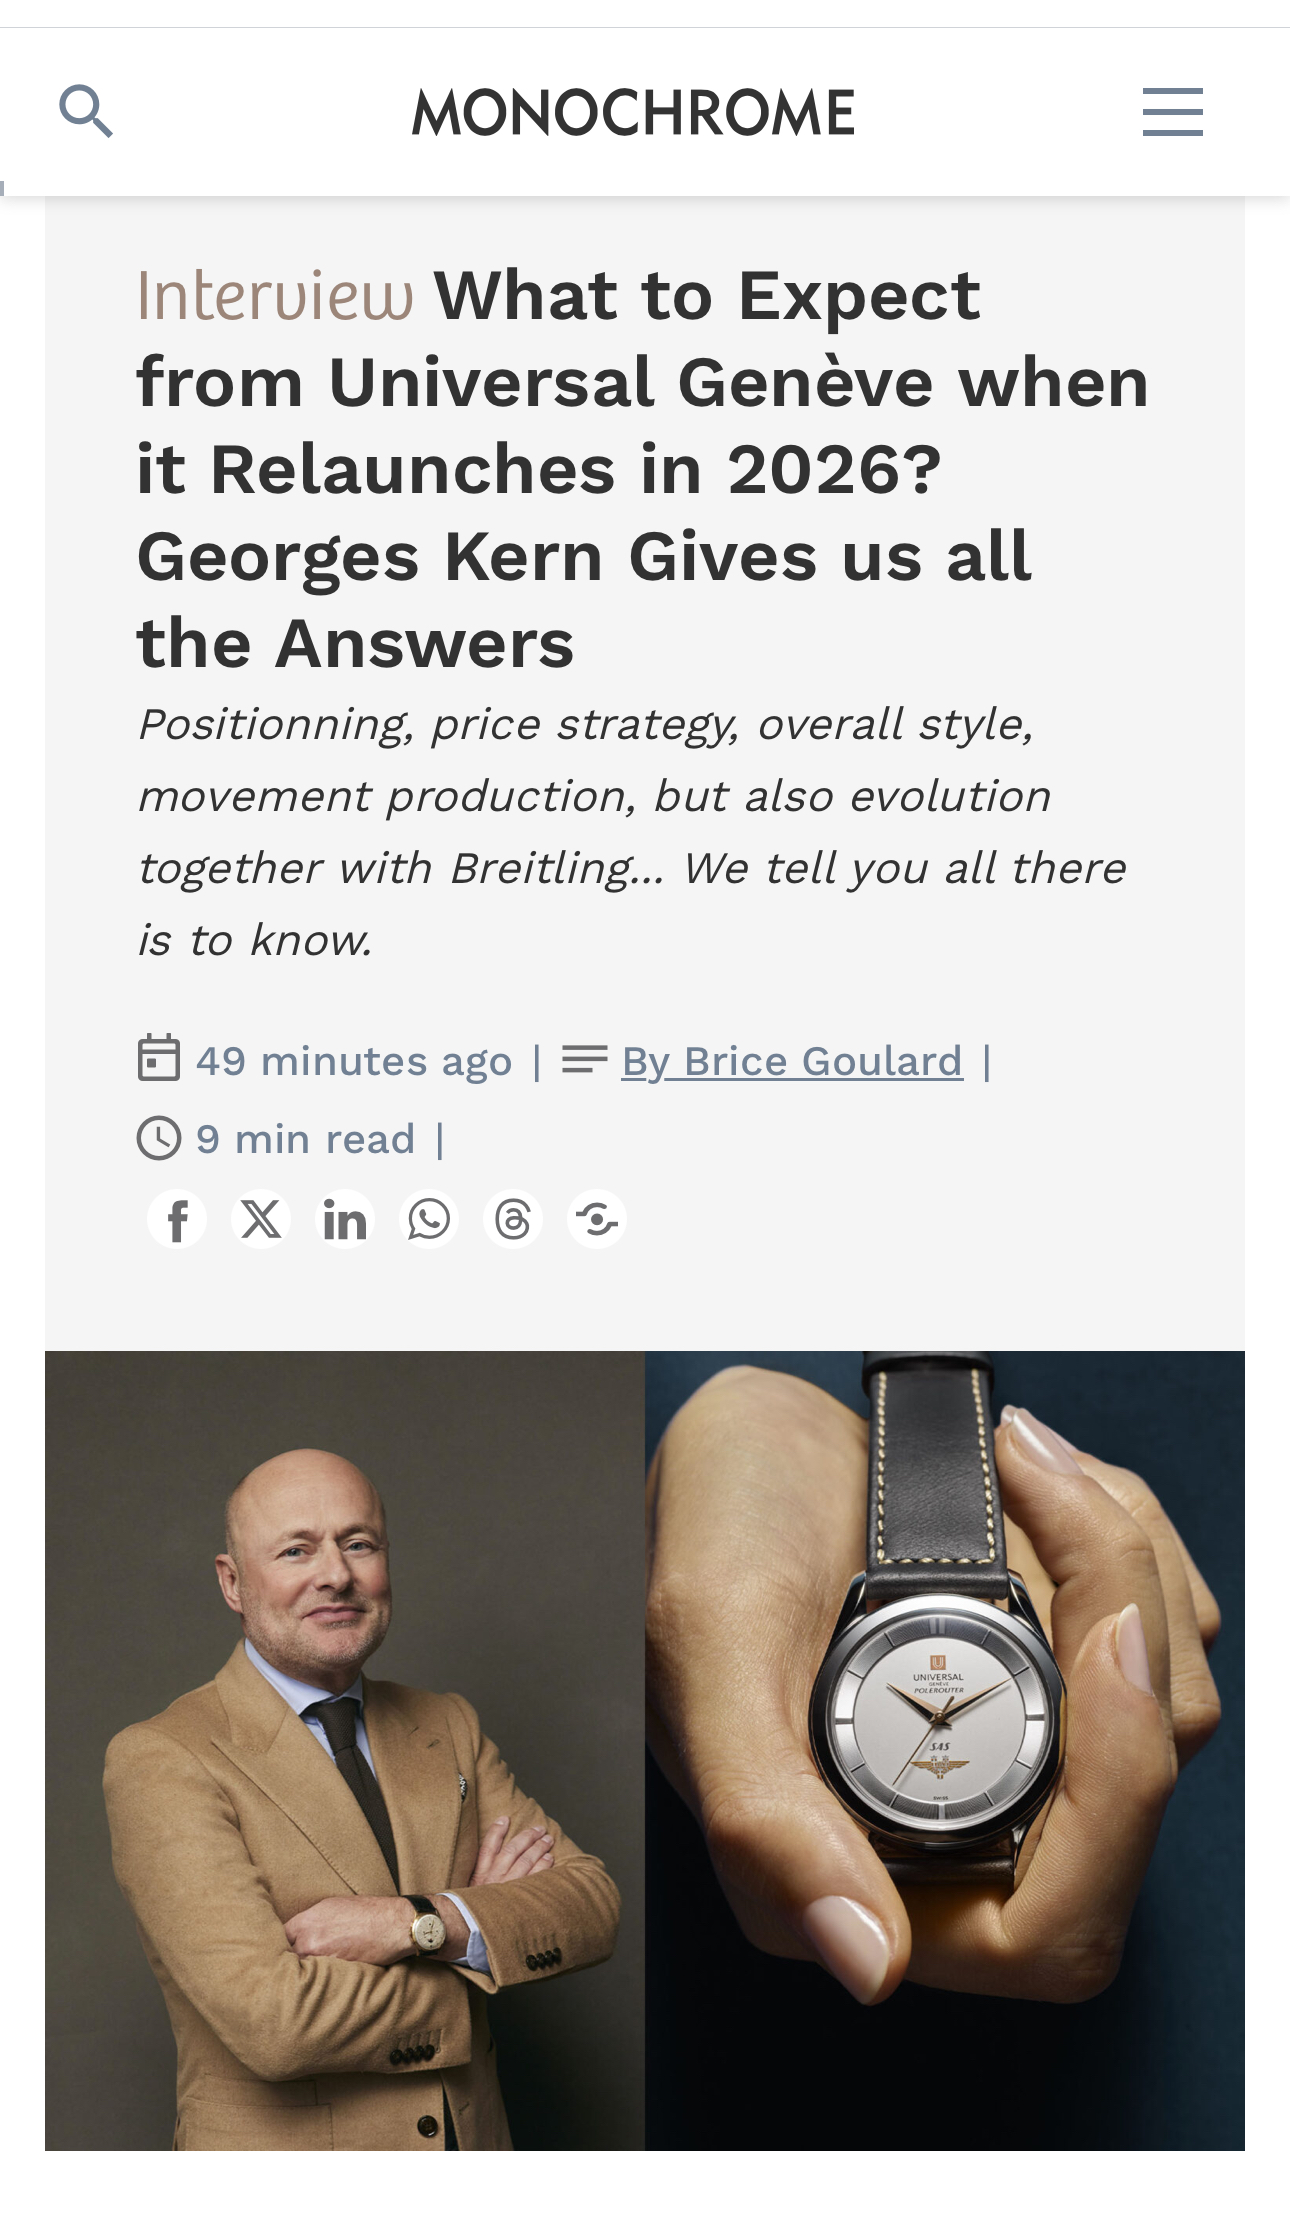
Task: Open the portrait photo of man in tan blazer
Action: click(345, 1750)
